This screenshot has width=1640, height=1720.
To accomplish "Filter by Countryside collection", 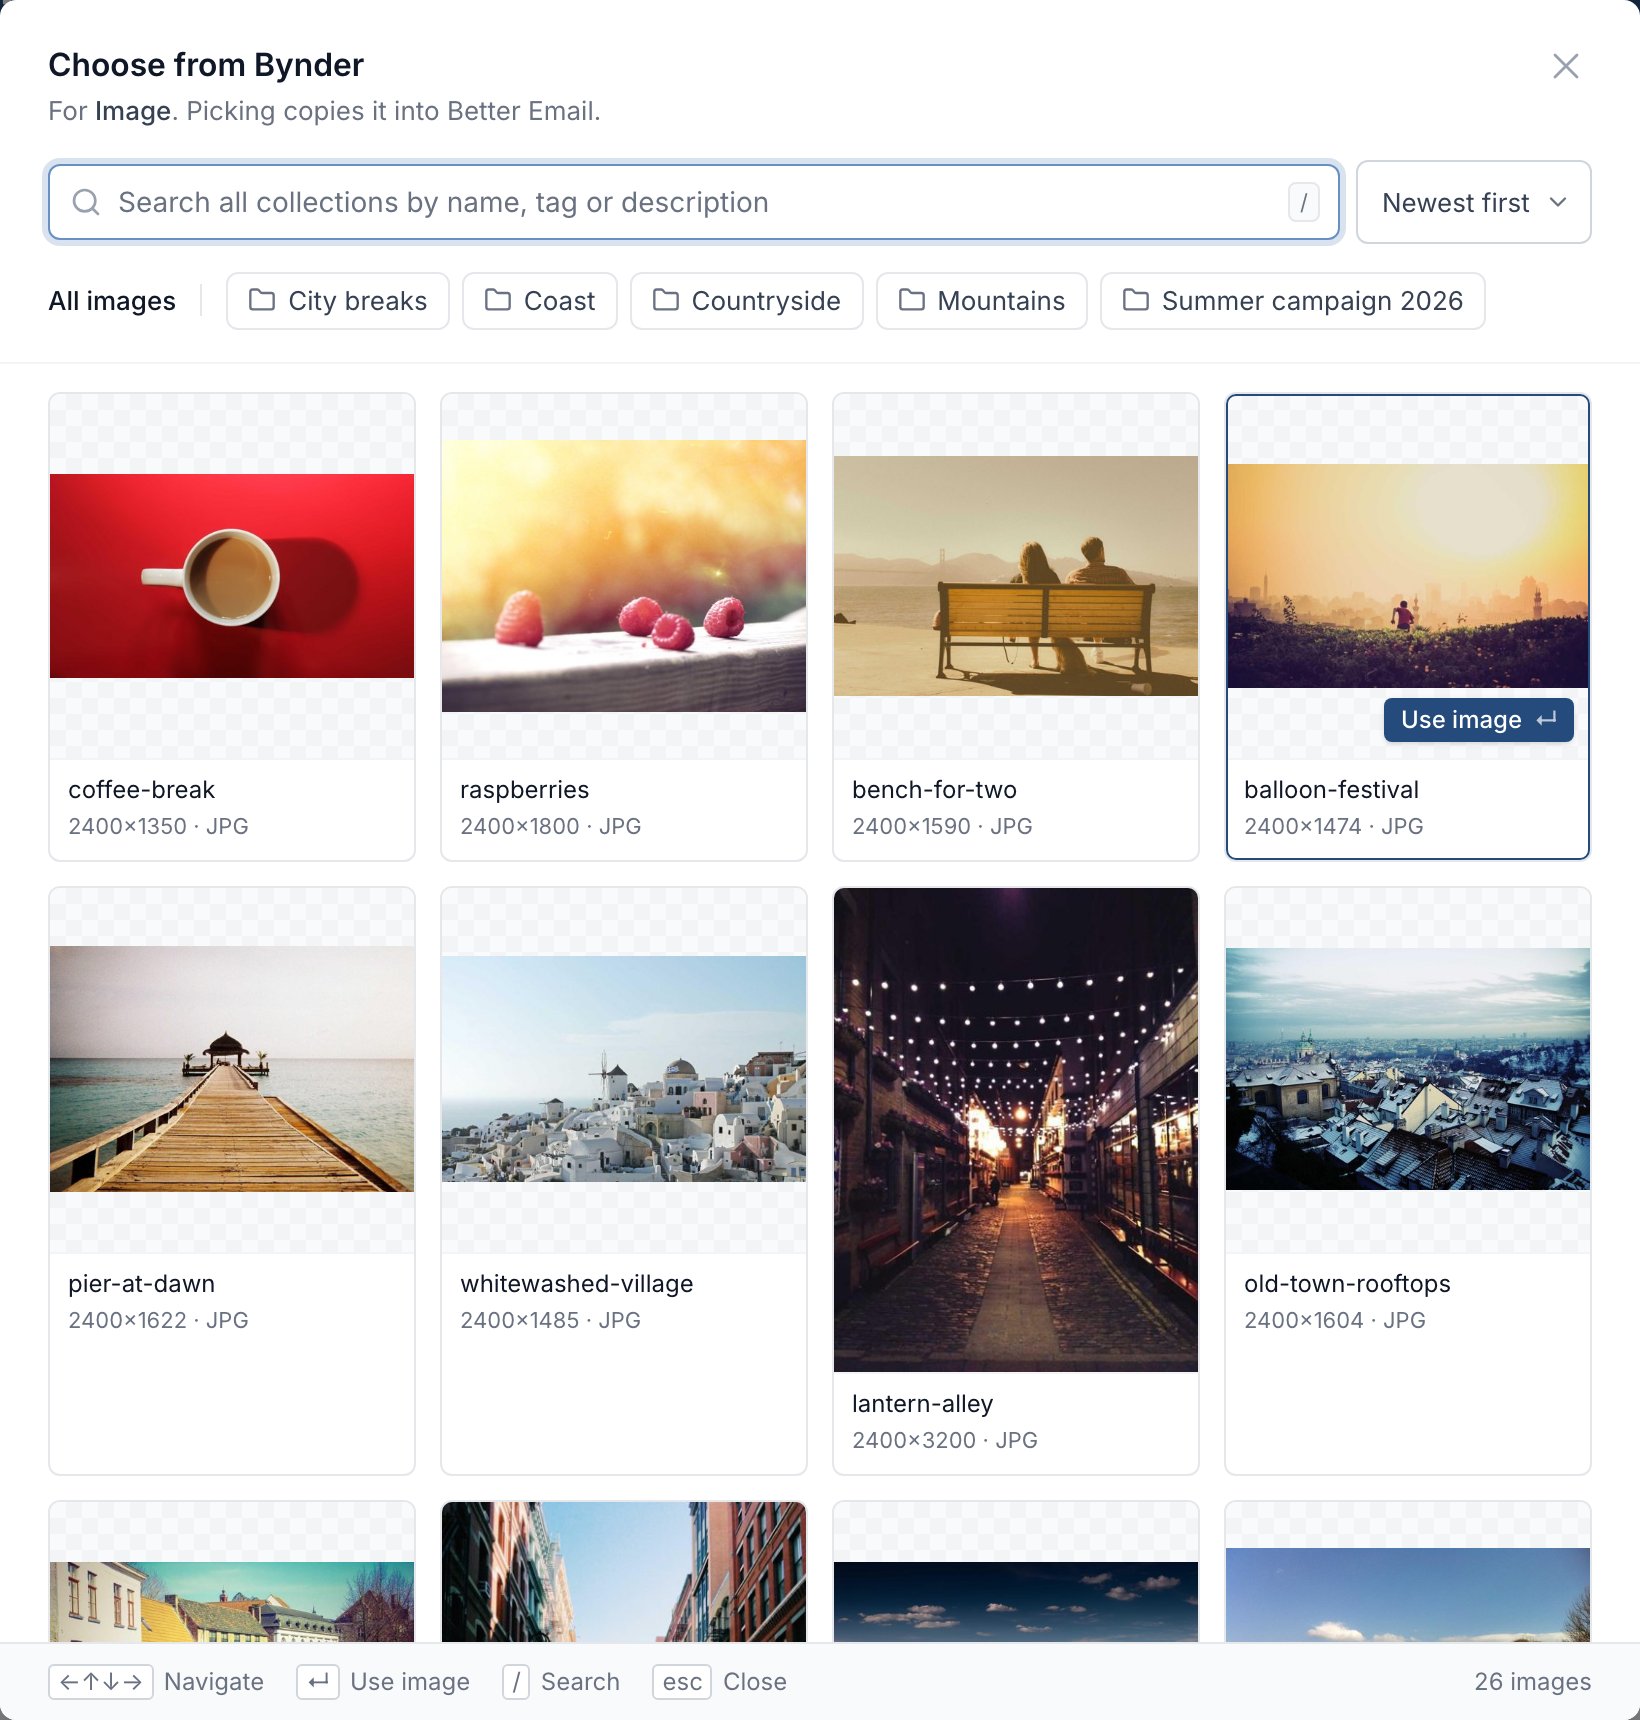I will (747, 301).
